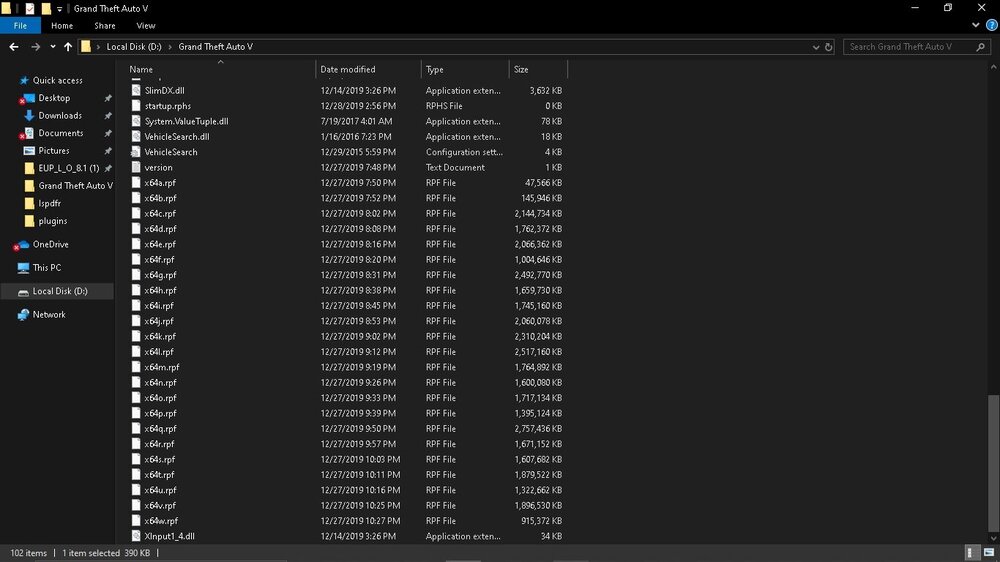The height and width of the screenshot is (562, 1000).
Task: Click the pin icon next to Pictures
Action: pyautogui.click(x=108, y=151)
